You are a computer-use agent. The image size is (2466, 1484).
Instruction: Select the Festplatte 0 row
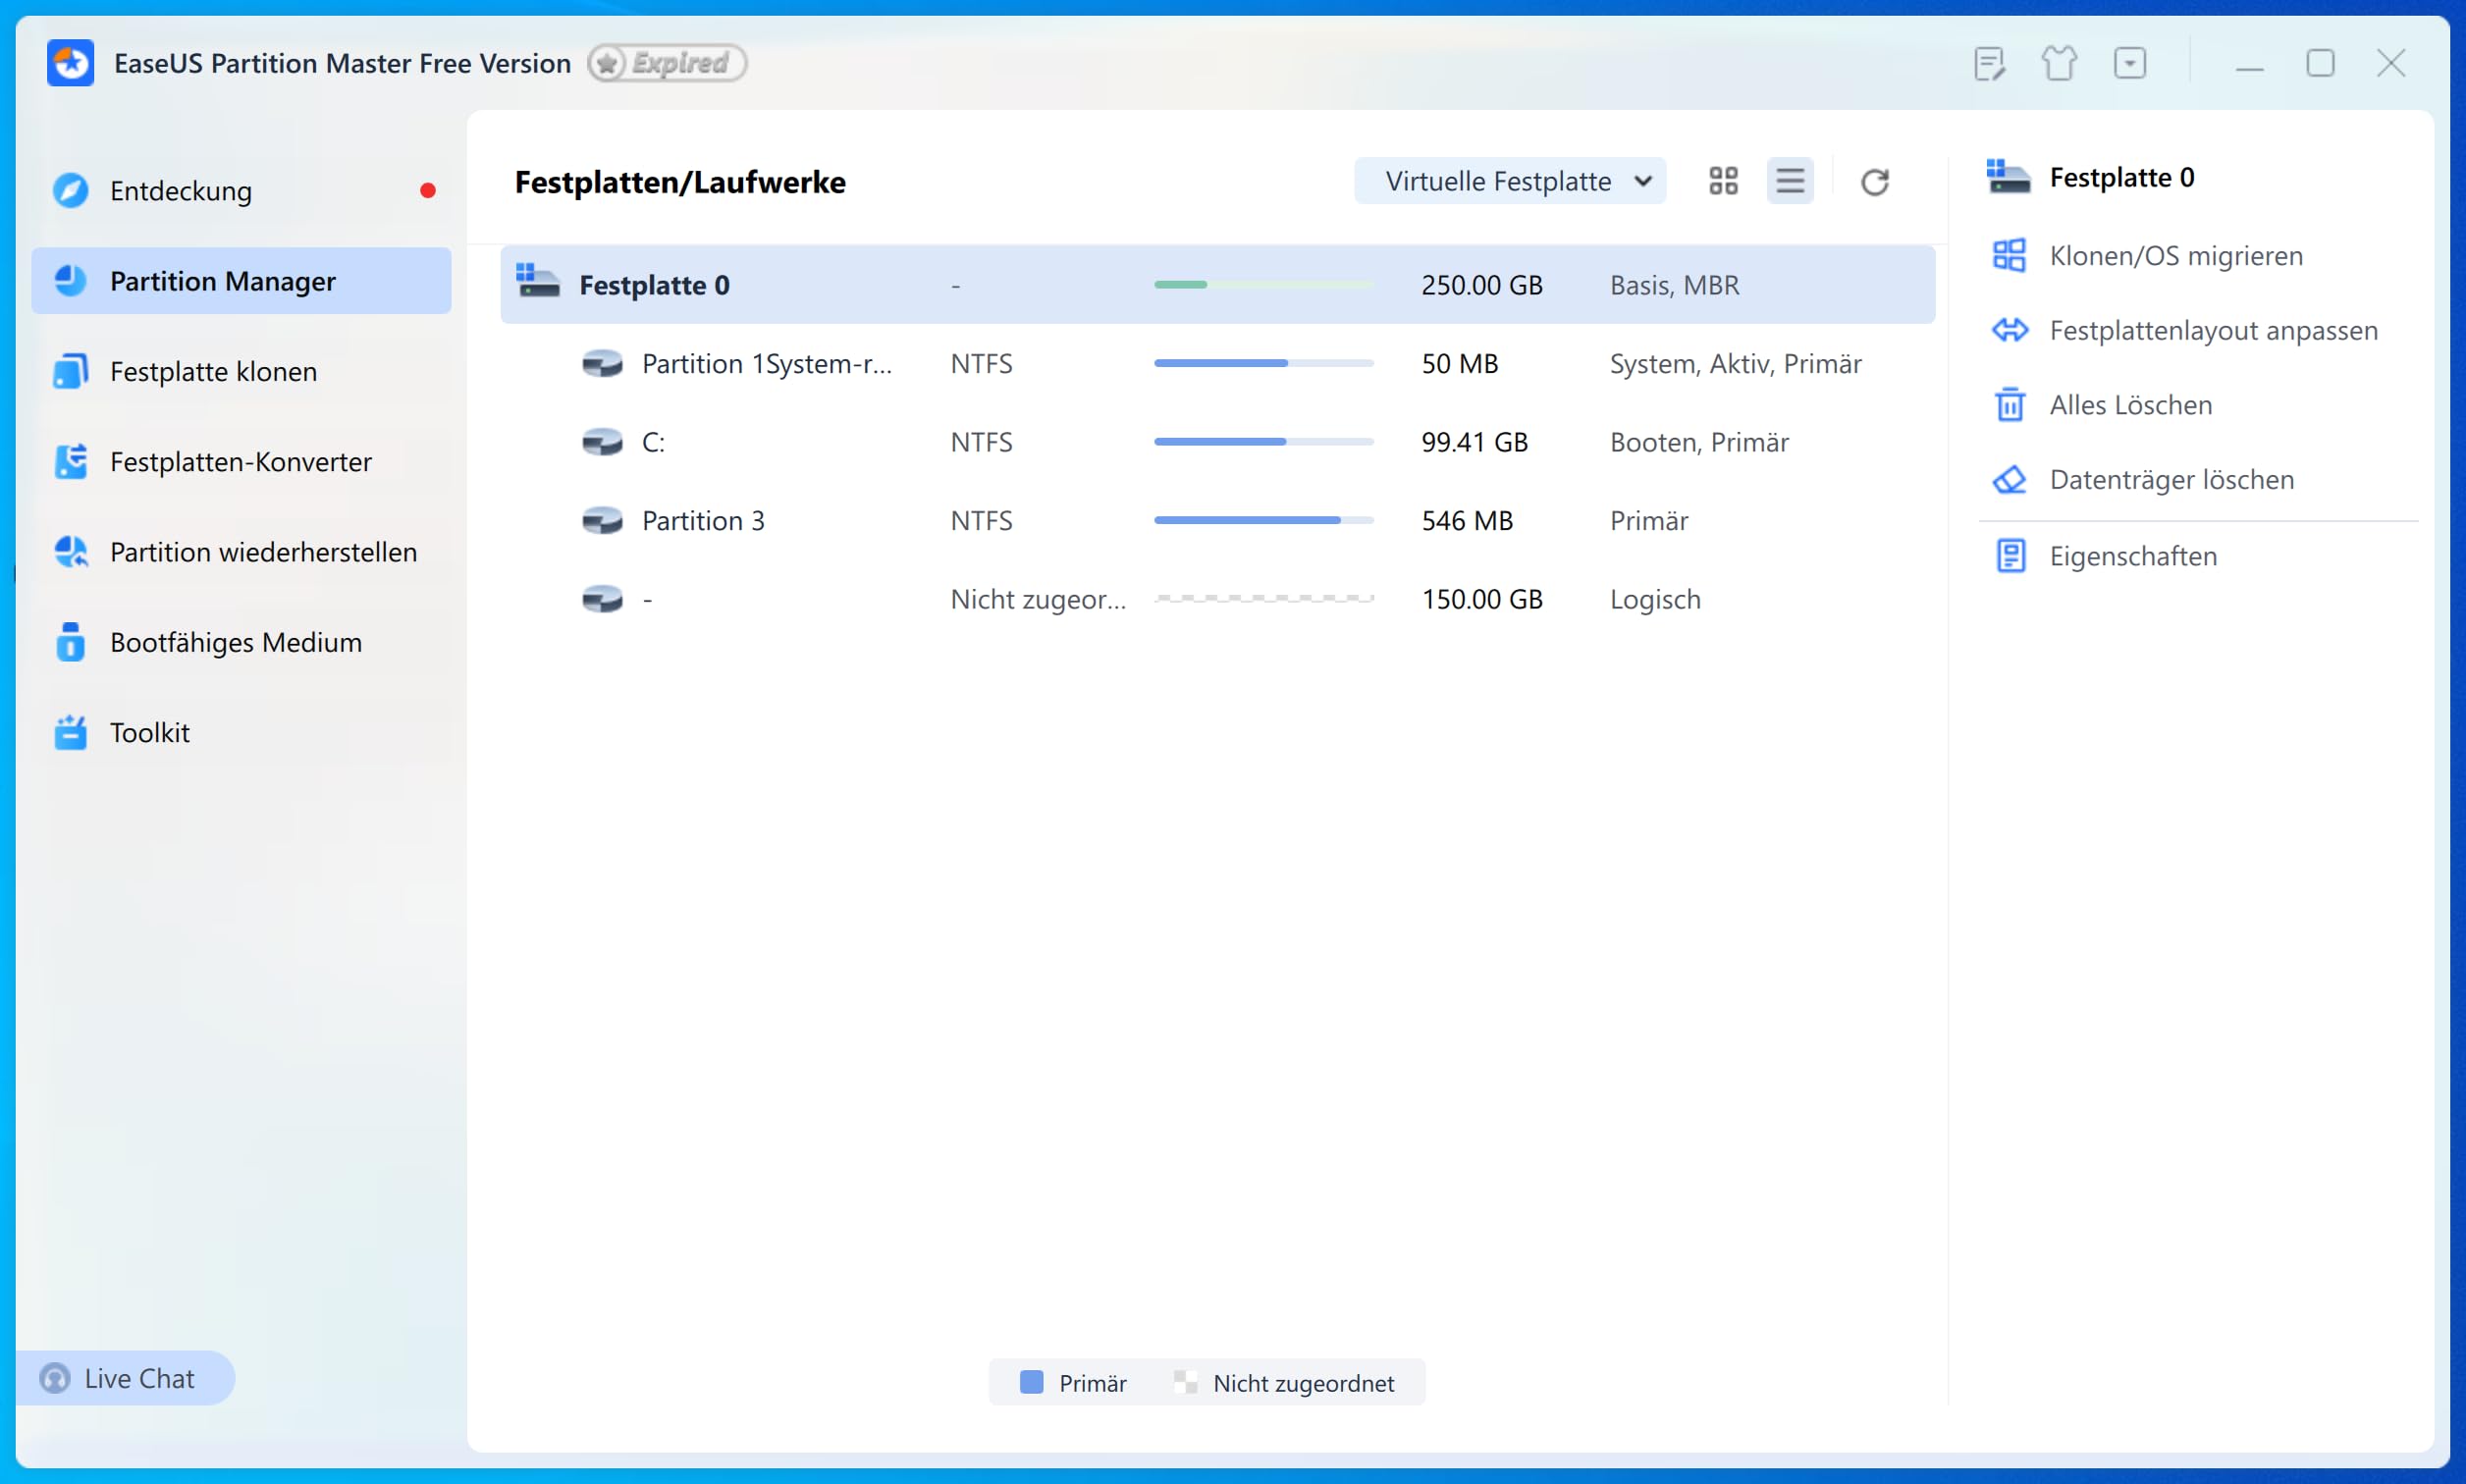(x=1218, y=285)
